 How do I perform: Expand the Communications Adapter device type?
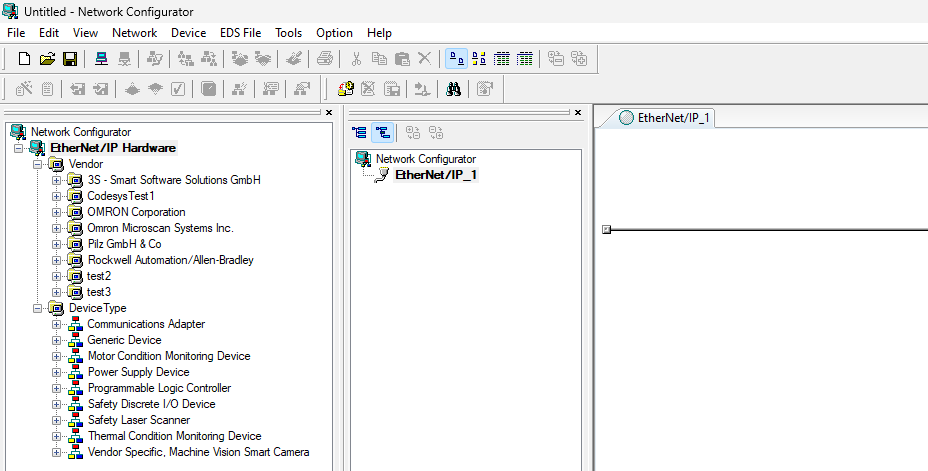[56, 324]
